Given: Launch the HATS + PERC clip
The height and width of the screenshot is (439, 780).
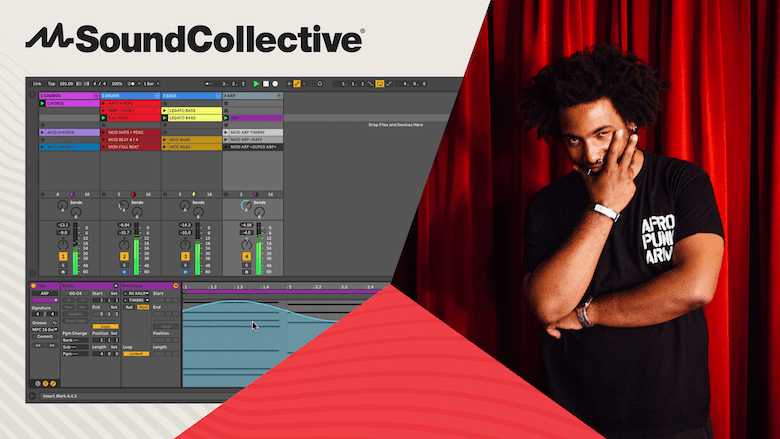Looking at the screenshot, I should point(103,103).
